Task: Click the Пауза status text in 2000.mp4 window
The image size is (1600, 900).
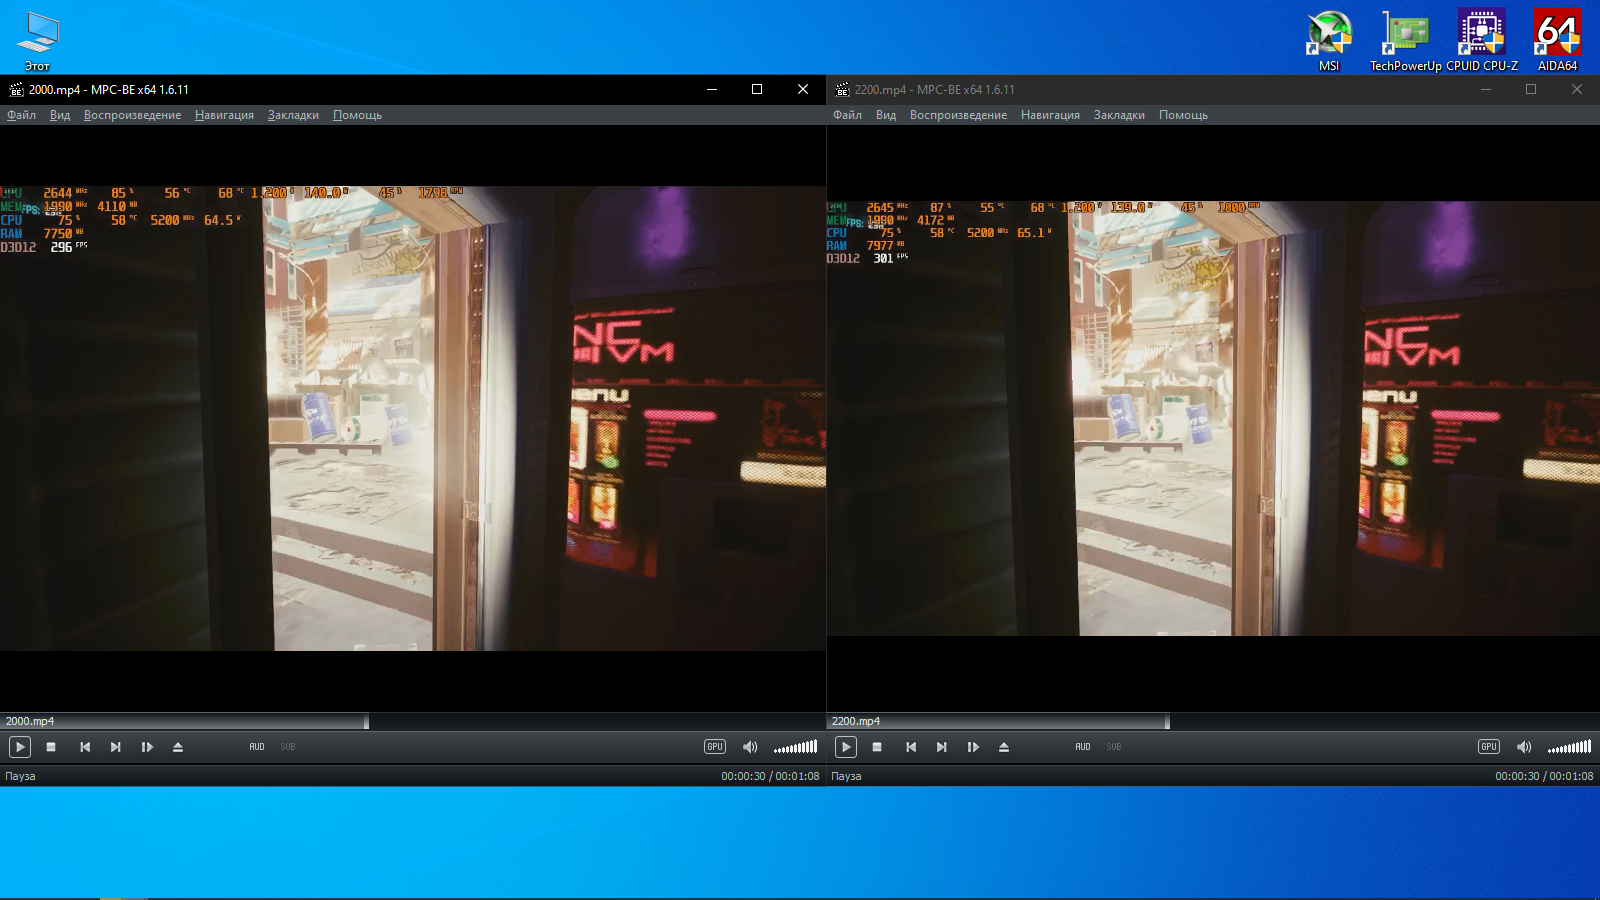Action: (20, 776)
